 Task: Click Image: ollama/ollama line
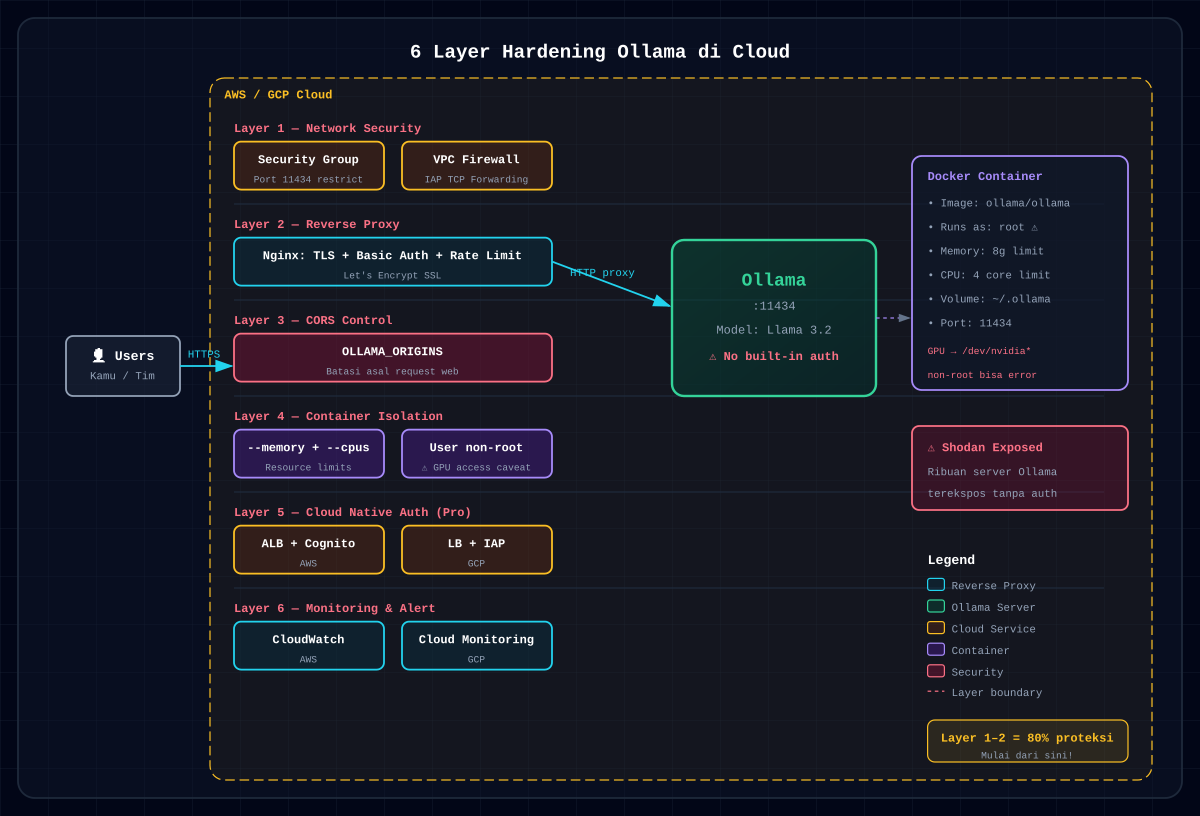999,203
